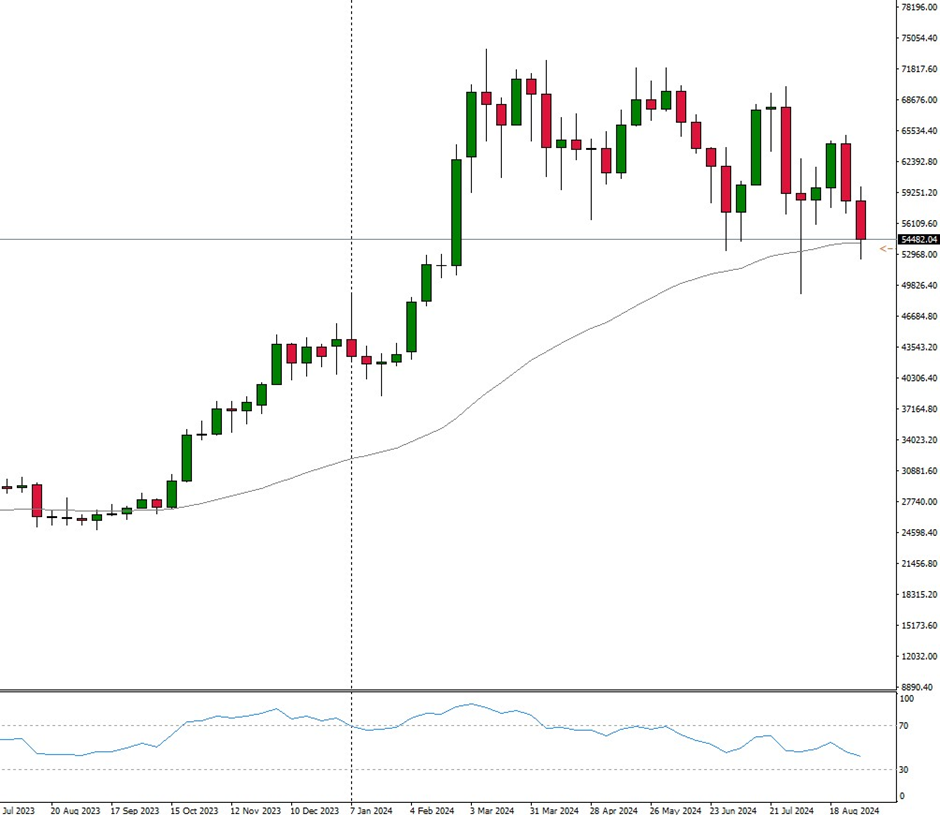This screenshot has width=940, height=815.
Task: Click the 15 Oct 2023 date label
Action: (194, 810)
